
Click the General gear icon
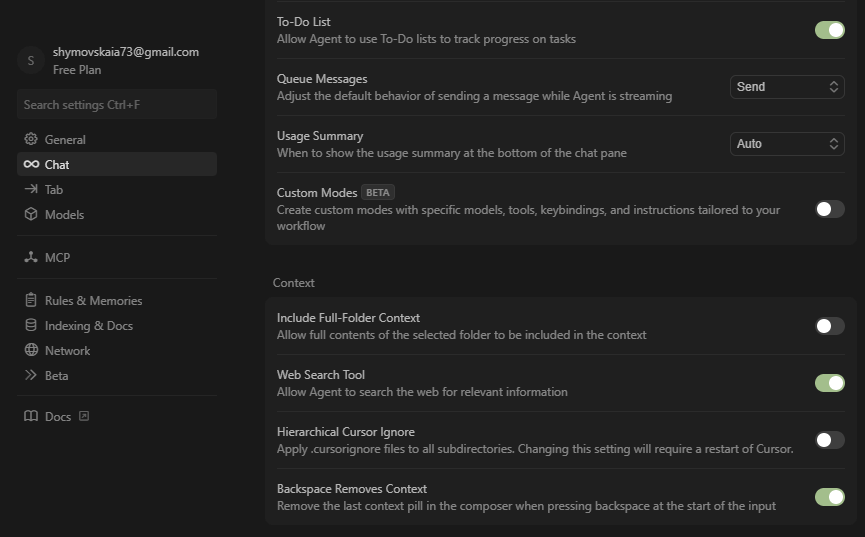pyautogui.click(x=31, y=140)
